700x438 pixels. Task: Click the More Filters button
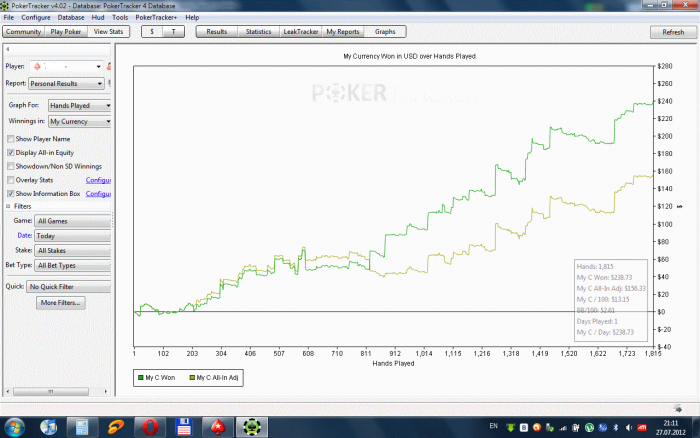click(x=61, y=303)
